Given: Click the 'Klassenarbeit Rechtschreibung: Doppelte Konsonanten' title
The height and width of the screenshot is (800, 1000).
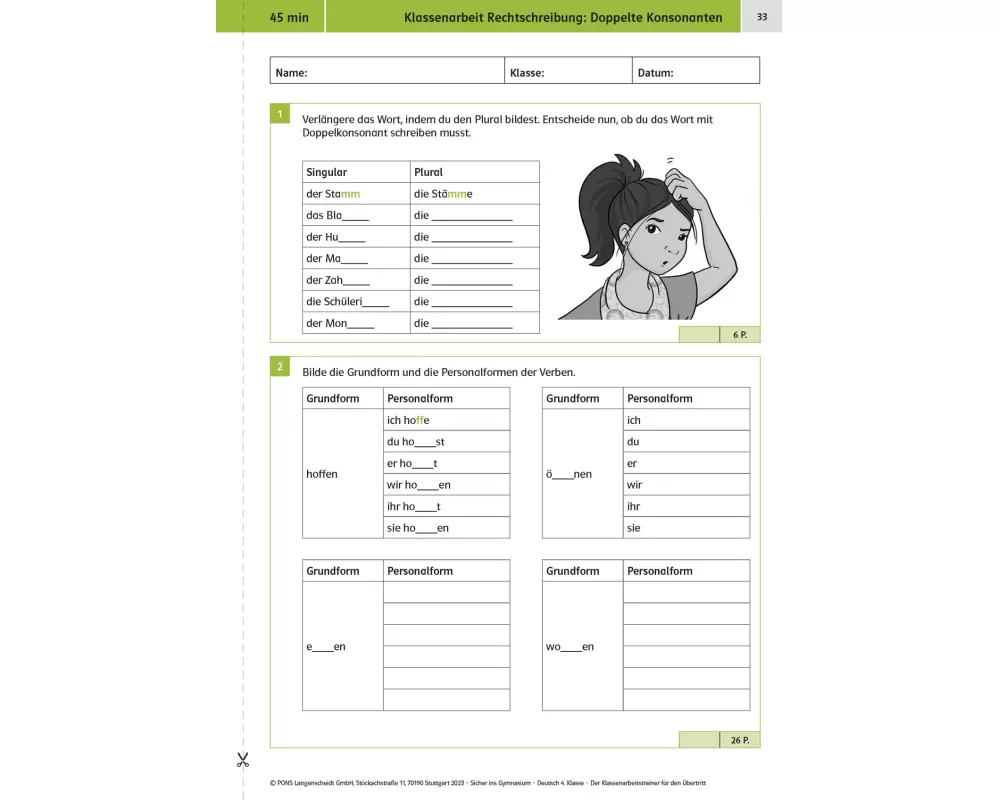Looking at the screenshot, I should pyautogui.click(x=562, y=17).
